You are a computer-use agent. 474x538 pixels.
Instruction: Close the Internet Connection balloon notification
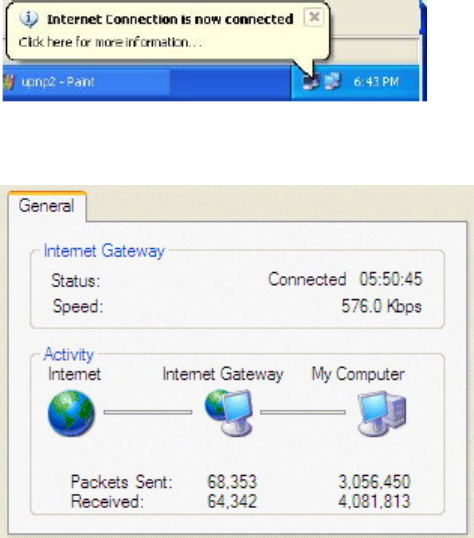pos(313,17)
